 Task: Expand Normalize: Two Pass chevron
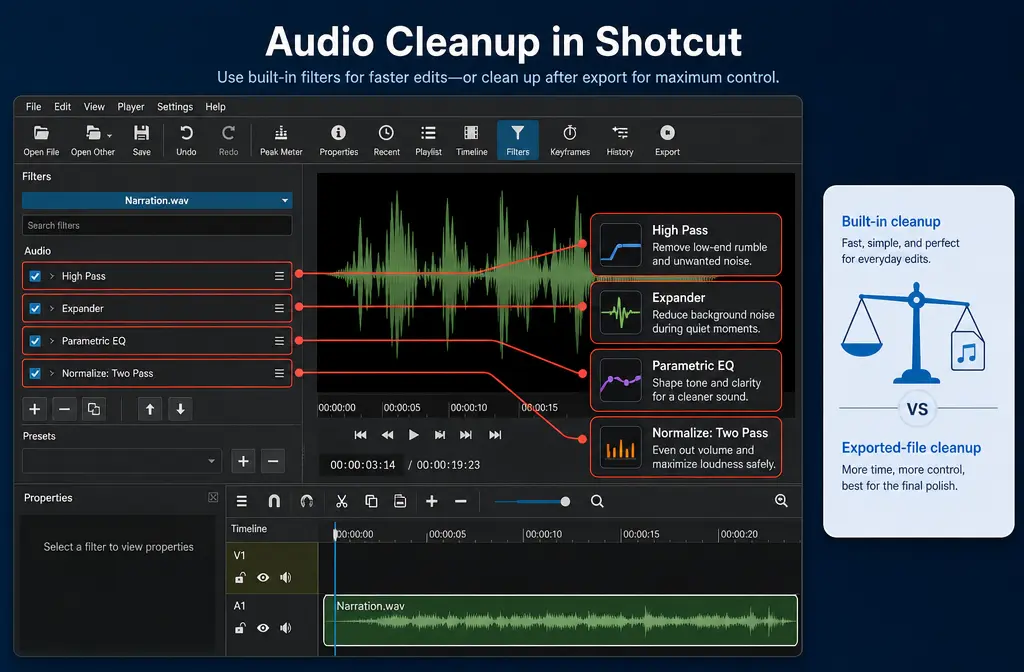point(52,374)
